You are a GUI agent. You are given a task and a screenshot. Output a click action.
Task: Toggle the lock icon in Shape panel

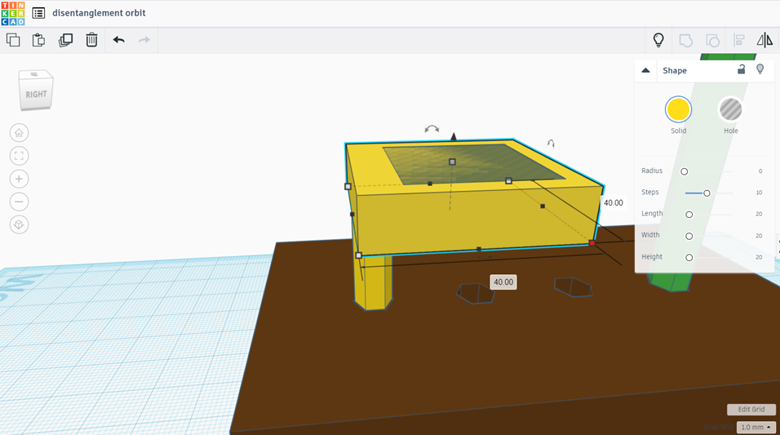coord(741,69)
